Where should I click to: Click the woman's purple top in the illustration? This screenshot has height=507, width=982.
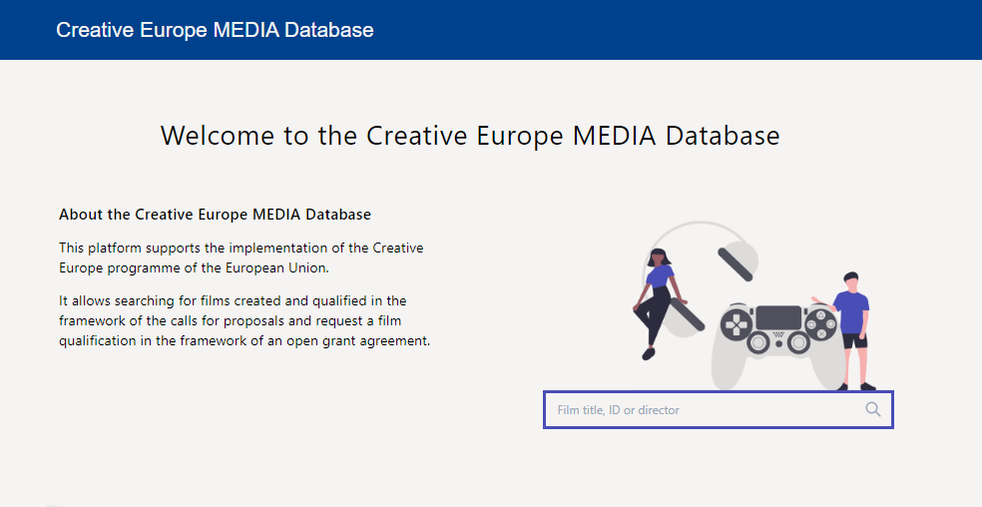[661, 275]
